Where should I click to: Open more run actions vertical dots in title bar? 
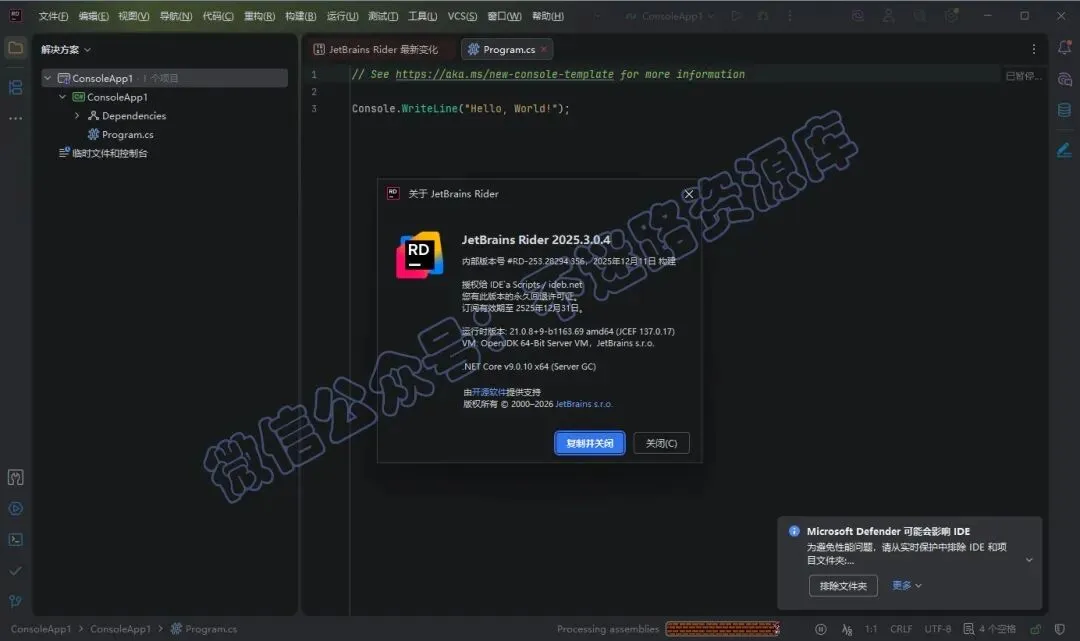click(789, 16)
